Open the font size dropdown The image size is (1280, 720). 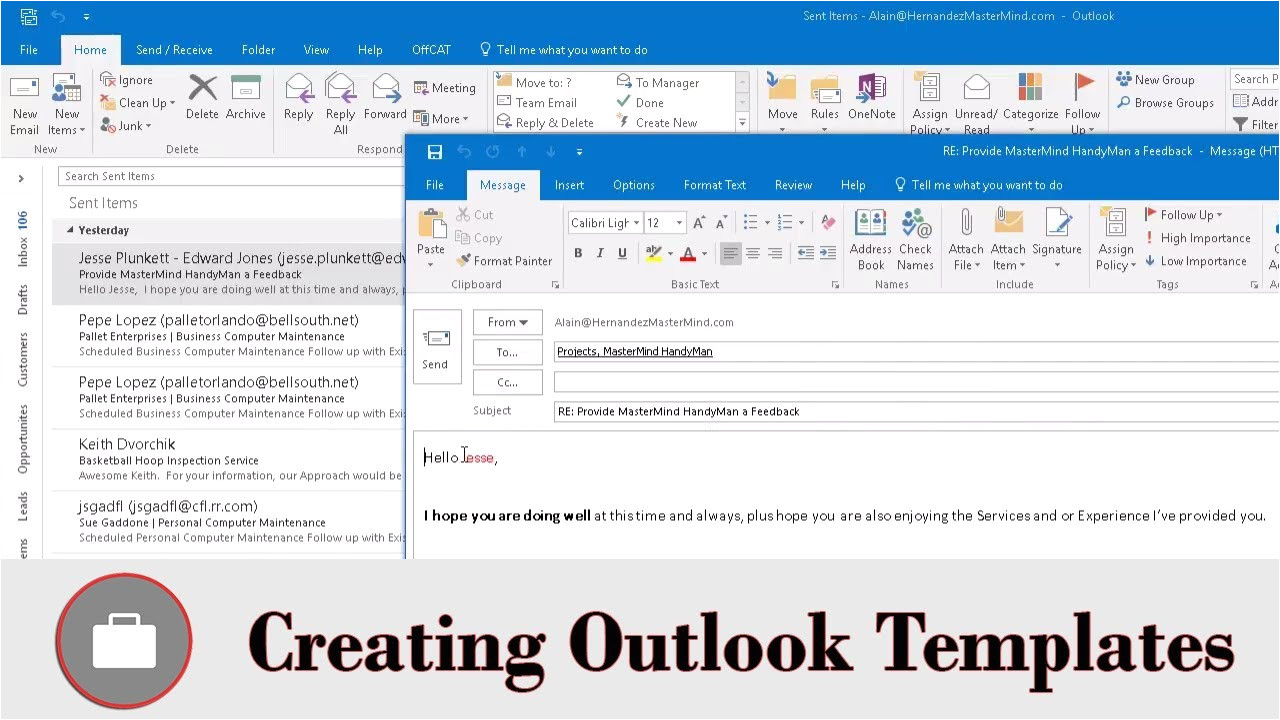coord(679,223)
